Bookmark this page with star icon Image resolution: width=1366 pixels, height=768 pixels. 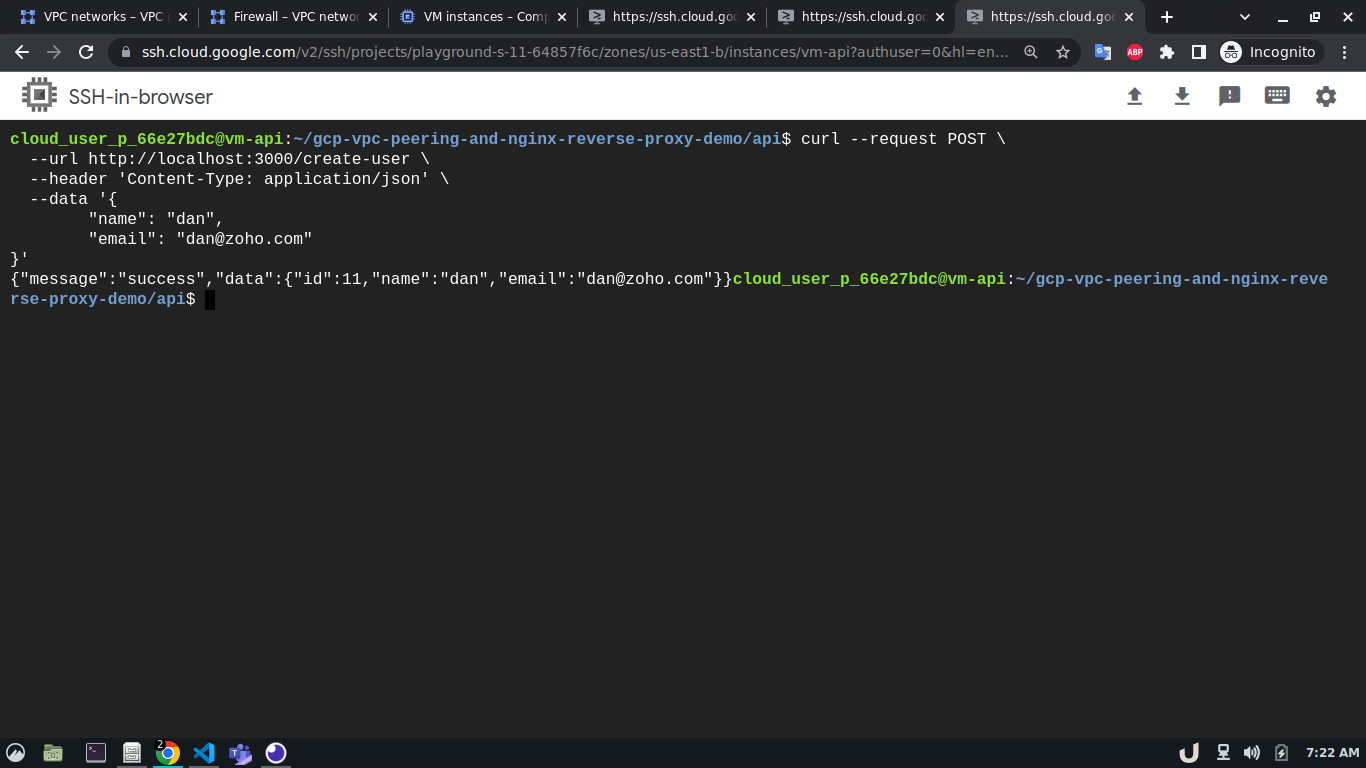click(1063, 52)
